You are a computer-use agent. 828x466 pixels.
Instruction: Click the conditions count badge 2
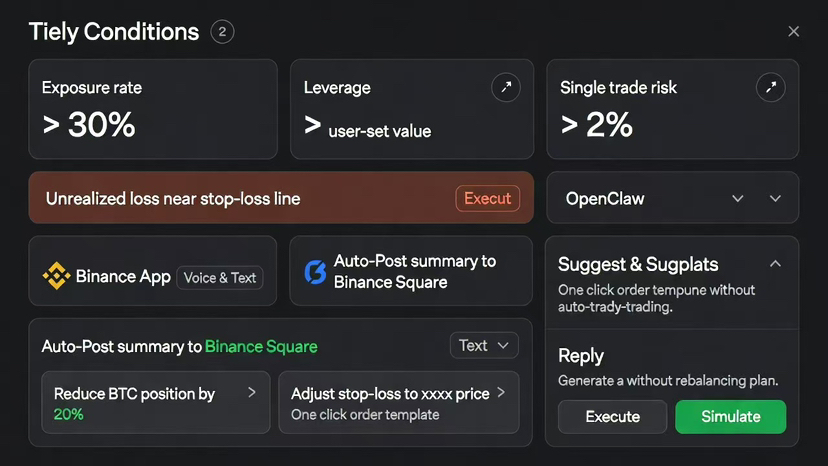tap(222, 32)
